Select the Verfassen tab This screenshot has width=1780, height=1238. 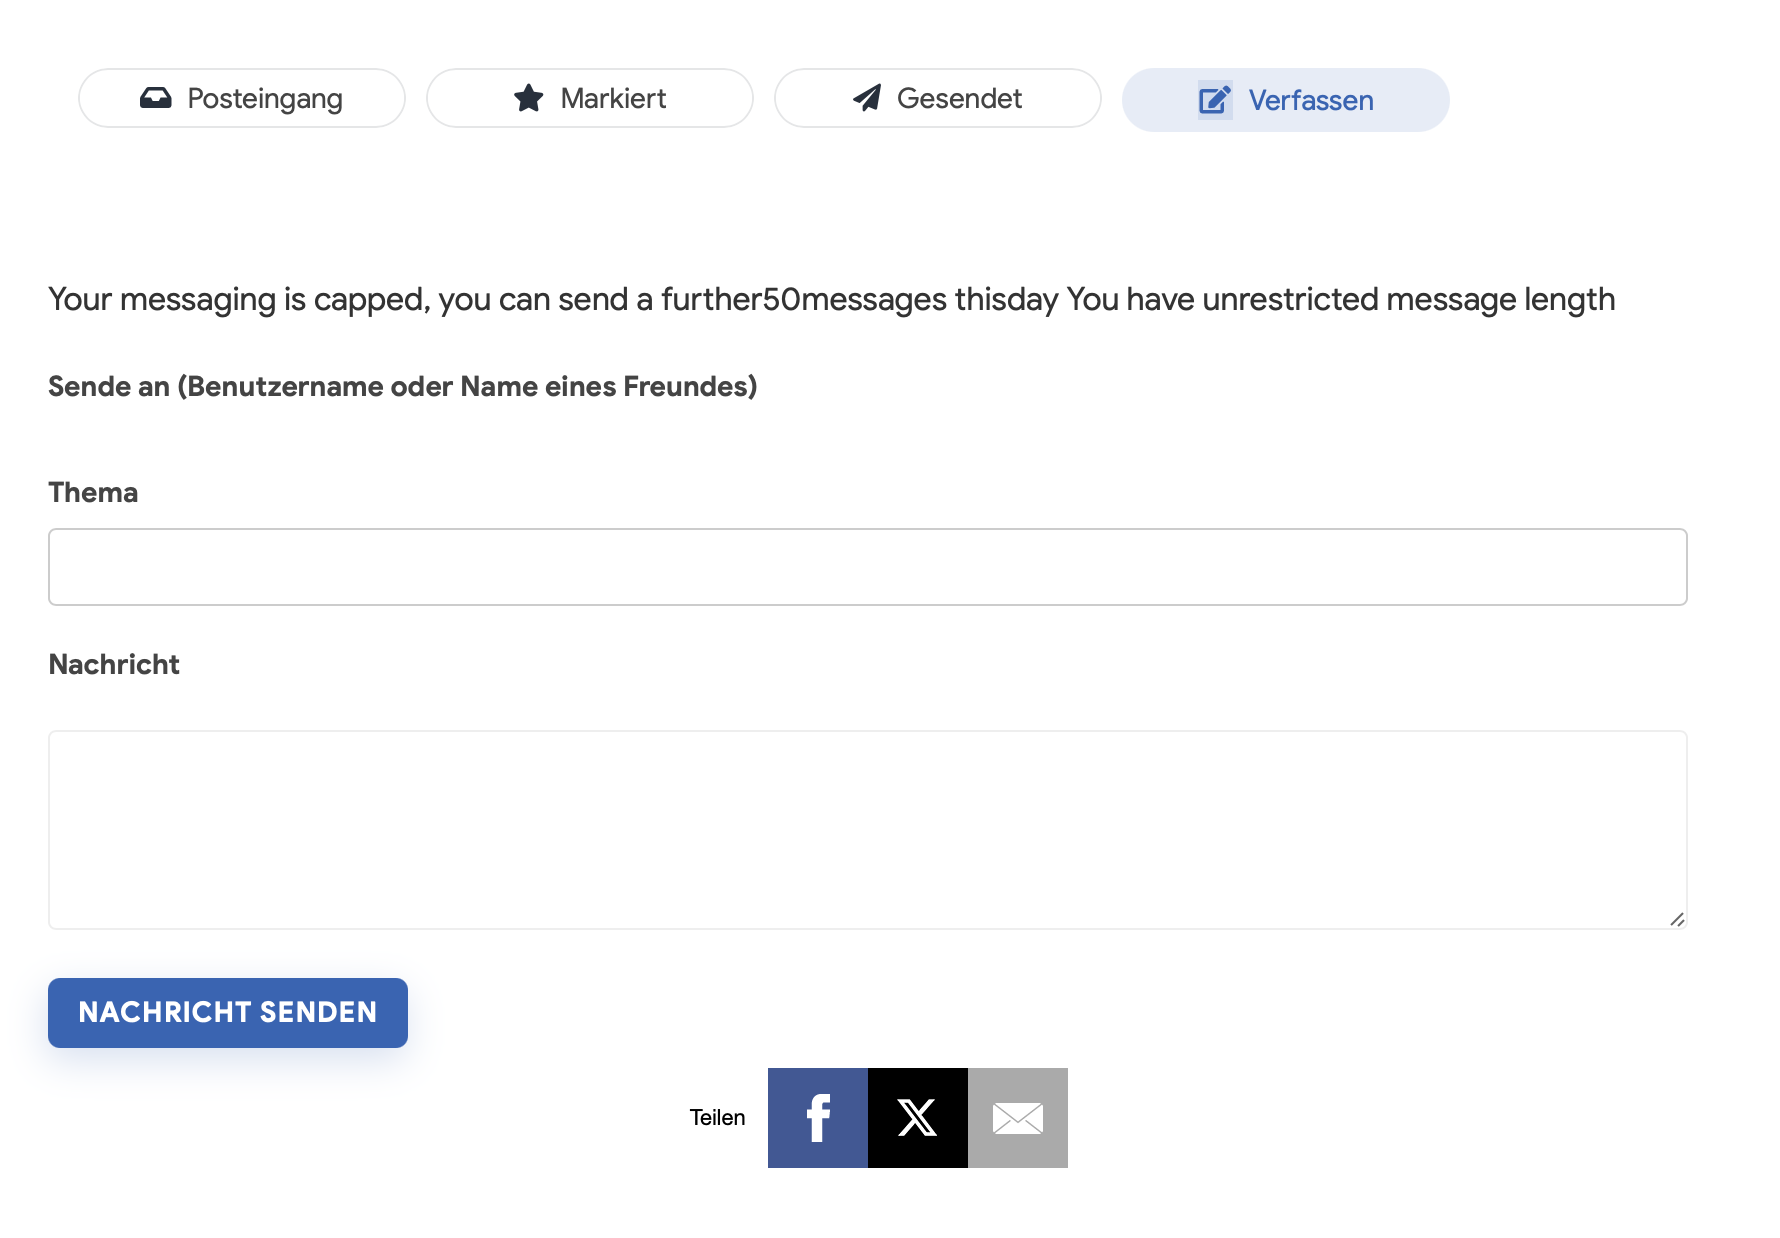[1286, 100]
